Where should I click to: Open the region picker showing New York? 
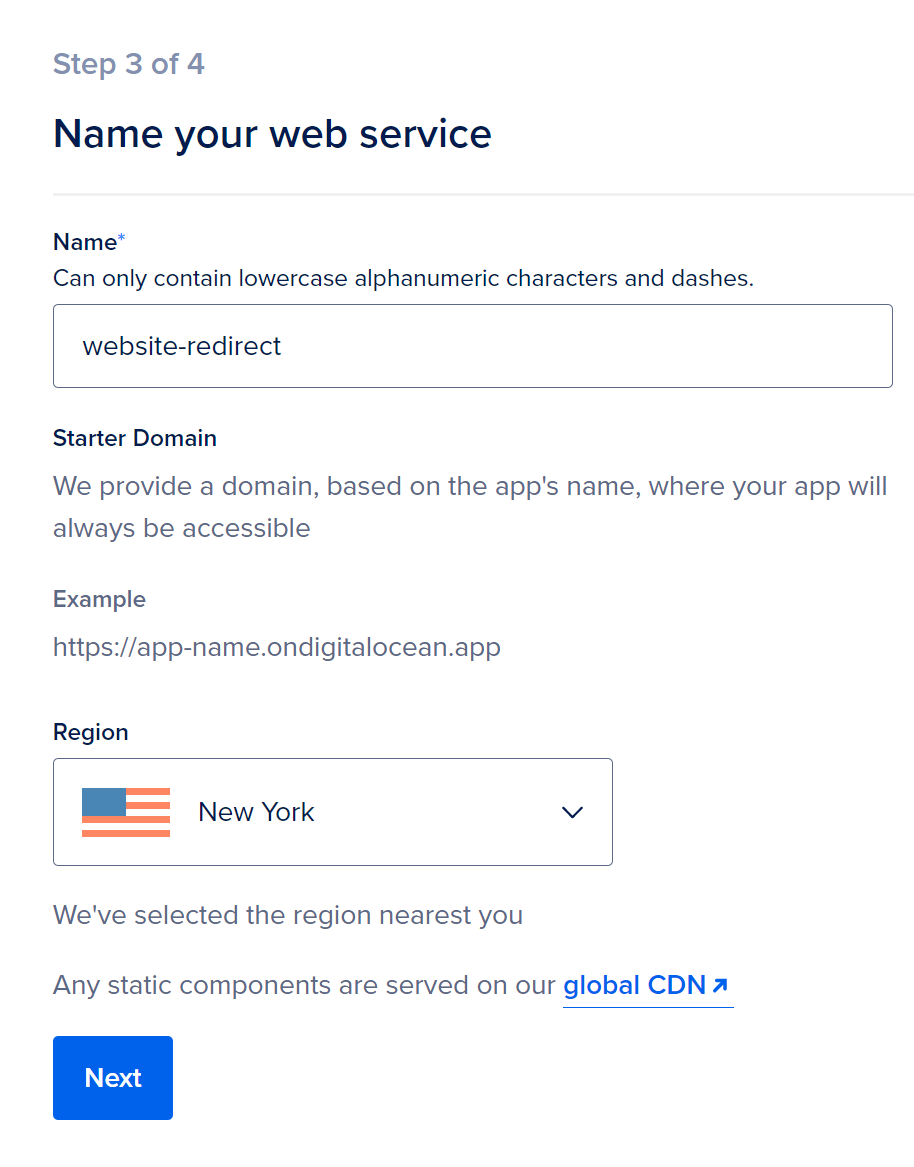pyautogui.click(x=333, y=811)
